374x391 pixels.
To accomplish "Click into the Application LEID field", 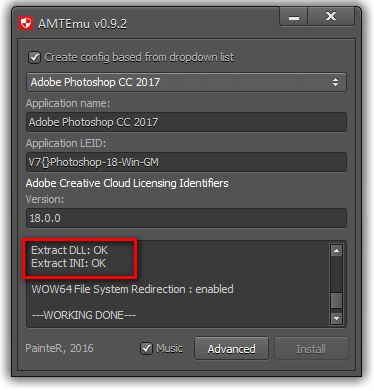I will [x=186, y=162].
